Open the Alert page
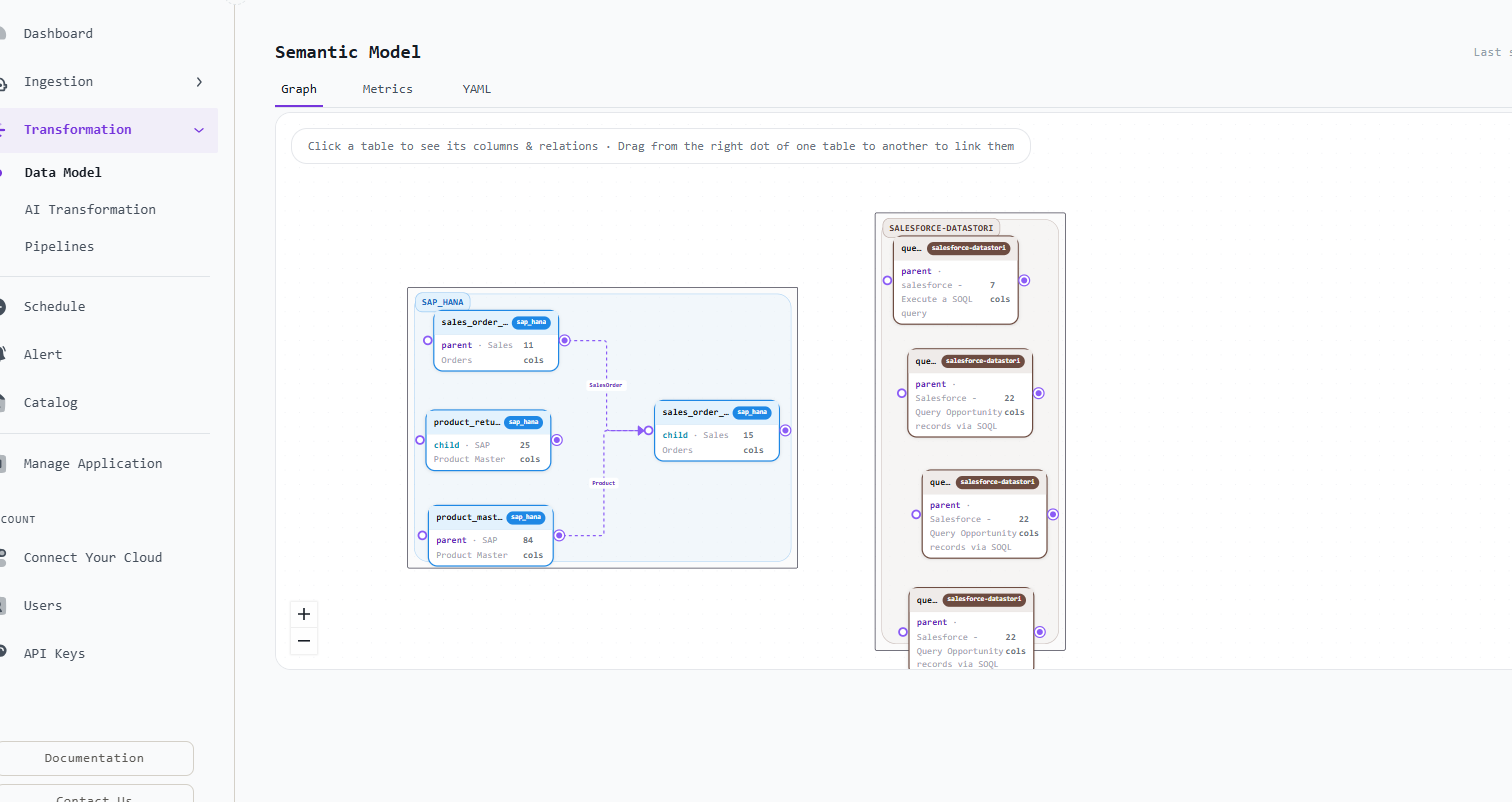 coord(43,355)
